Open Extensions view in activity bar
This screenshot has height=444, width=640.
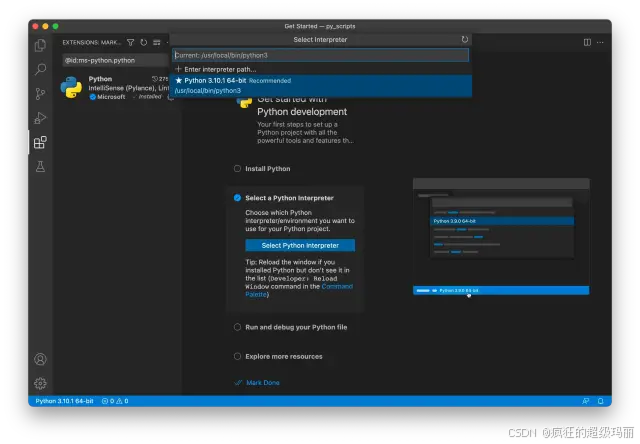tap(40, 142)
